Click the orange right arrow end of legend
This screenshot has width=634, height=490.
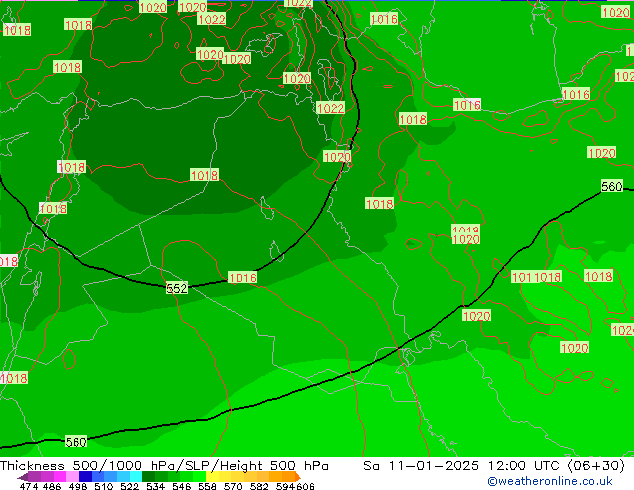298,477
